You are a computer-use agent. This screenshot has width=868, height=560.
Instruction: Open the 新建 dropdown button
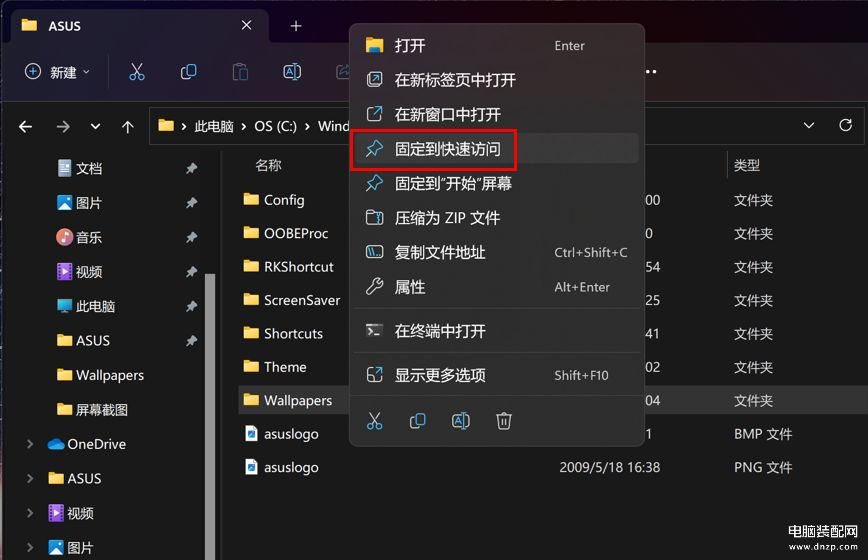pyautogui.click(x=57, y=72)
